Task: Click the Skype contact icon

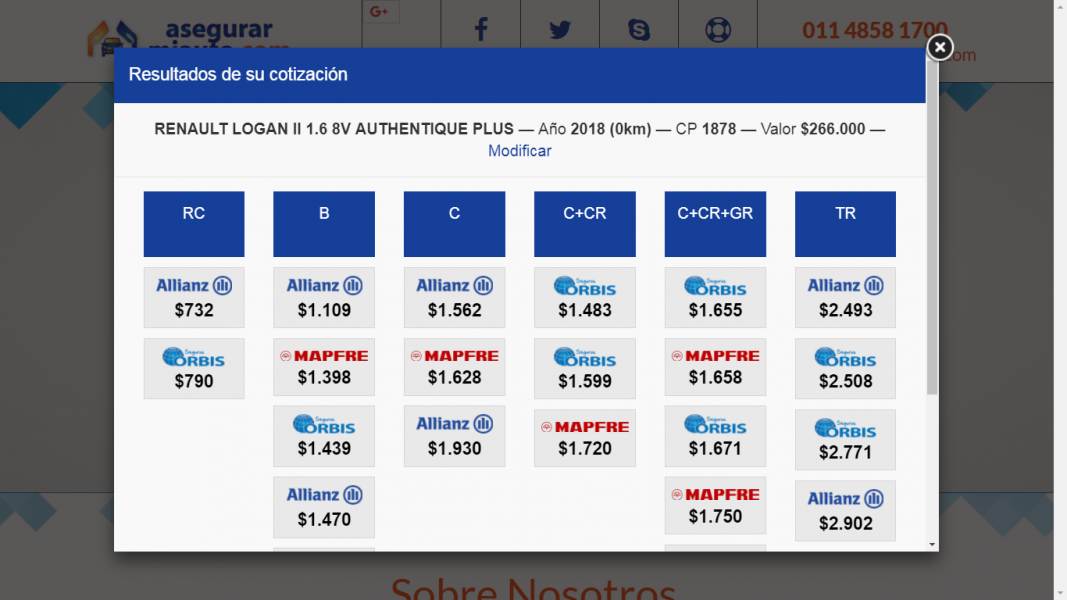Action: point(639,30)
